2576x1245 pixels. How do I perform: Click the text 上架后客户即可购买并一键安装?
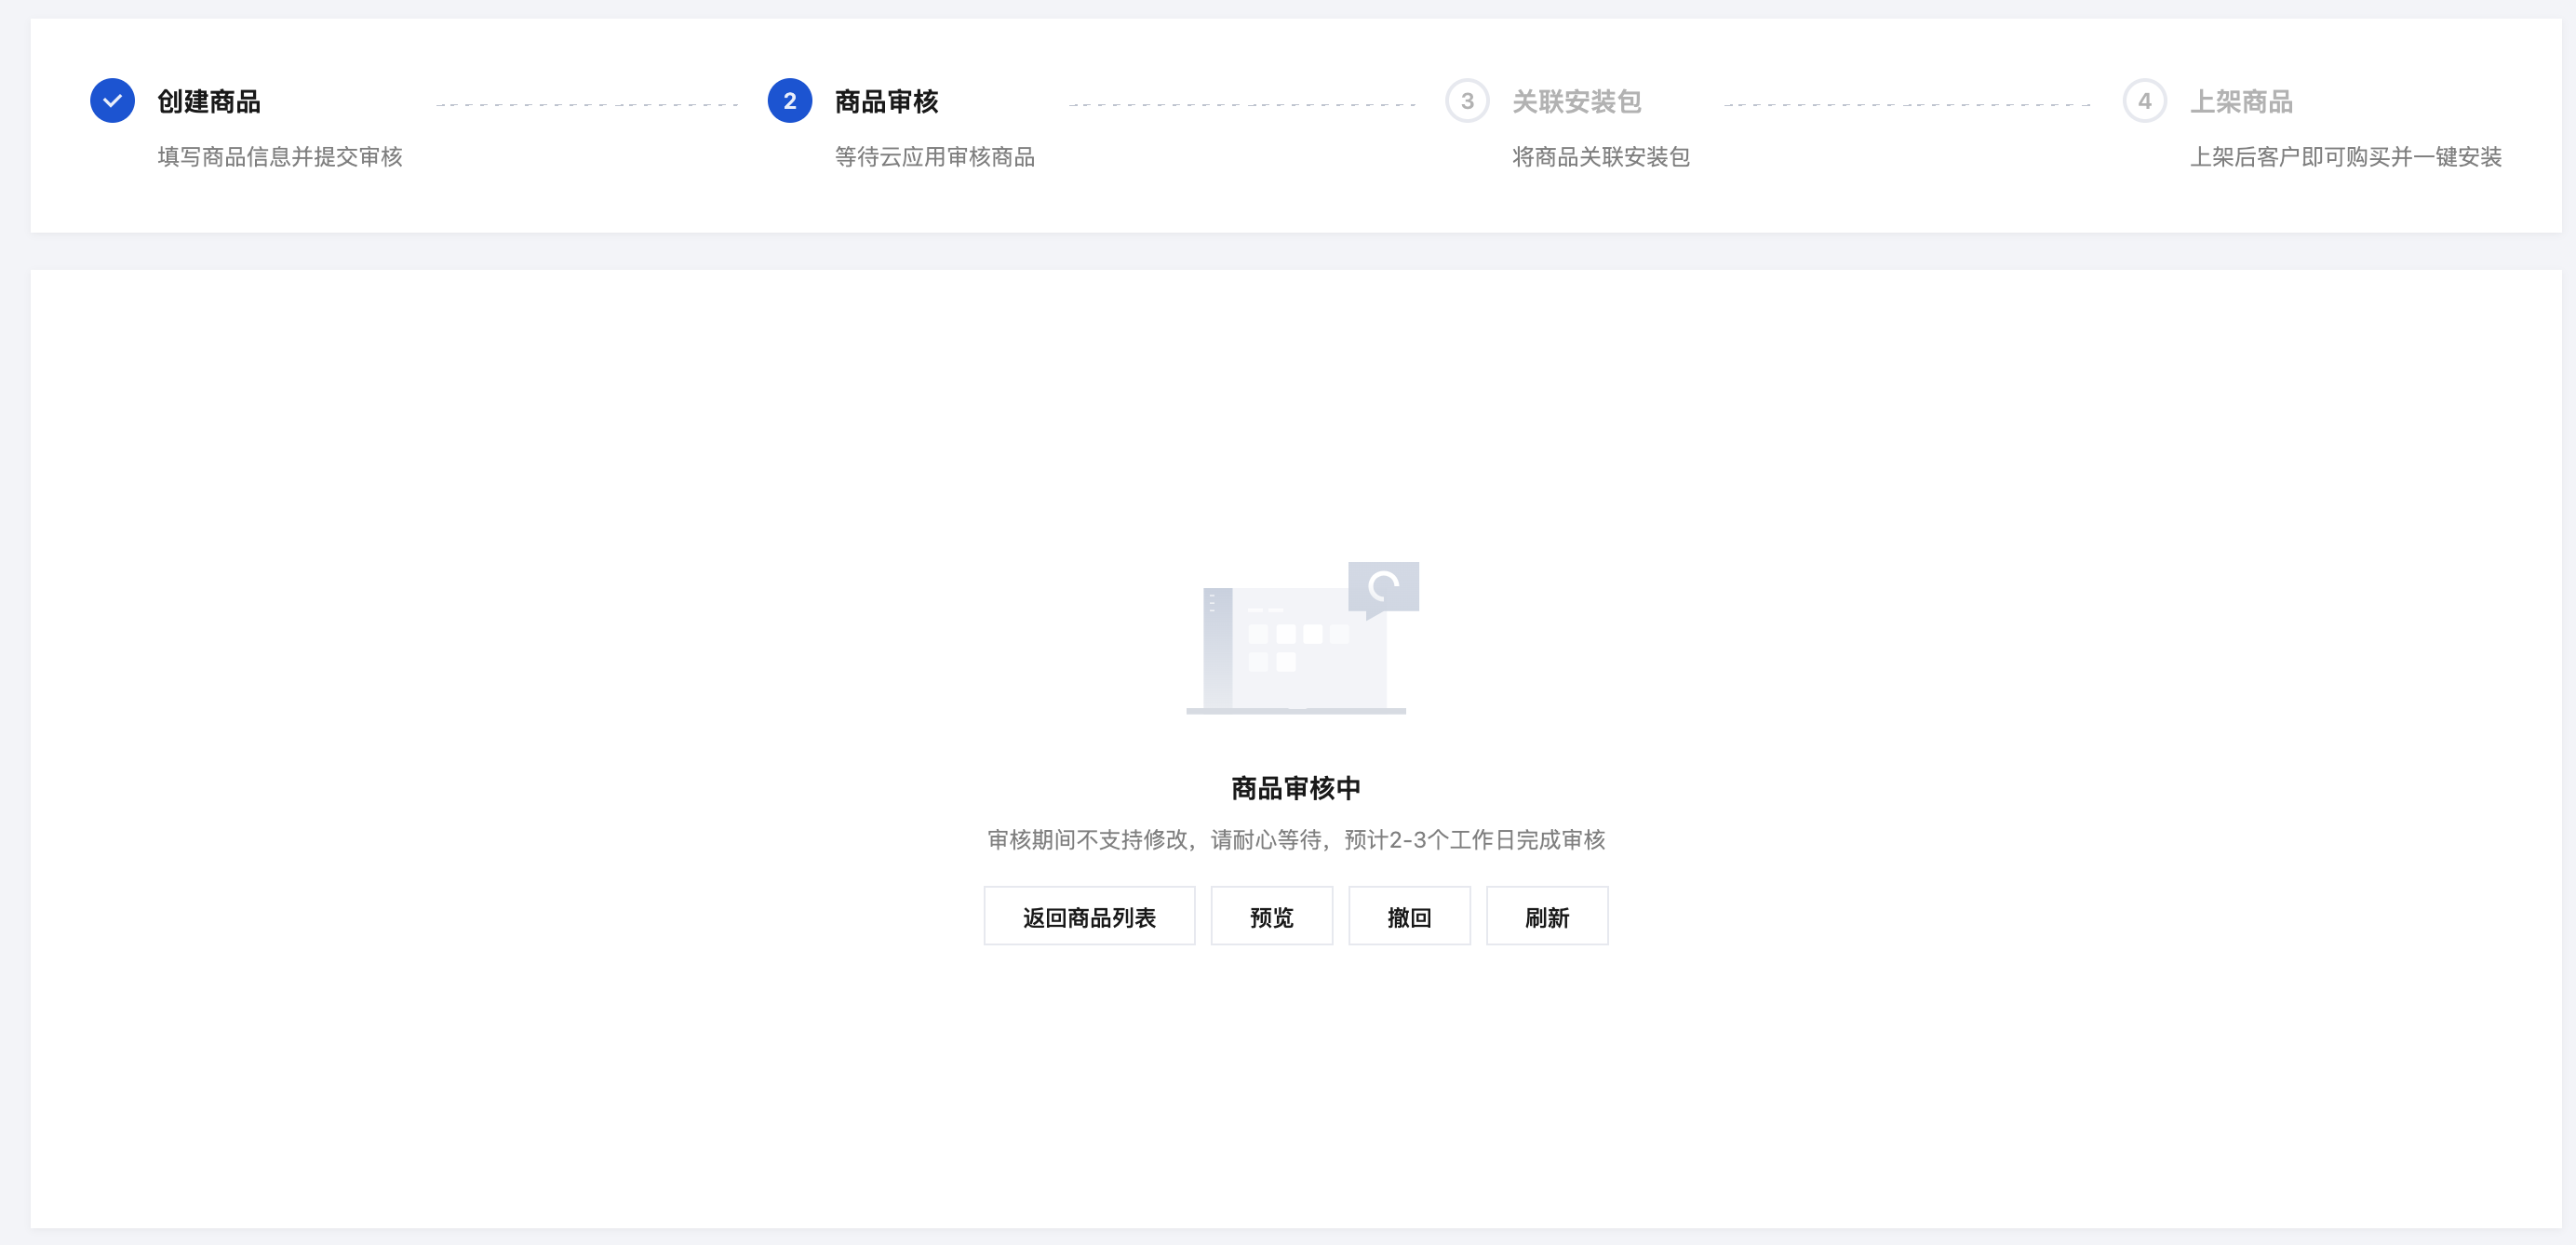(2346, 157)
